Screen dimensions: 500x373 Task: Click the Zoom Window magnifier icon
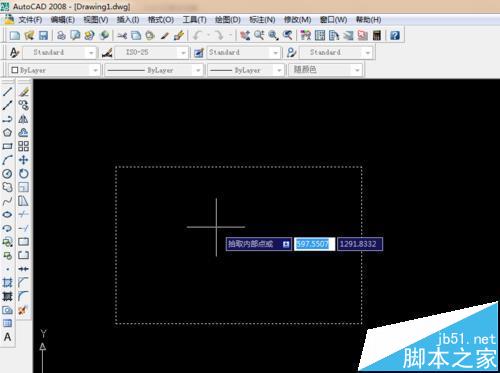pos(273,35)
